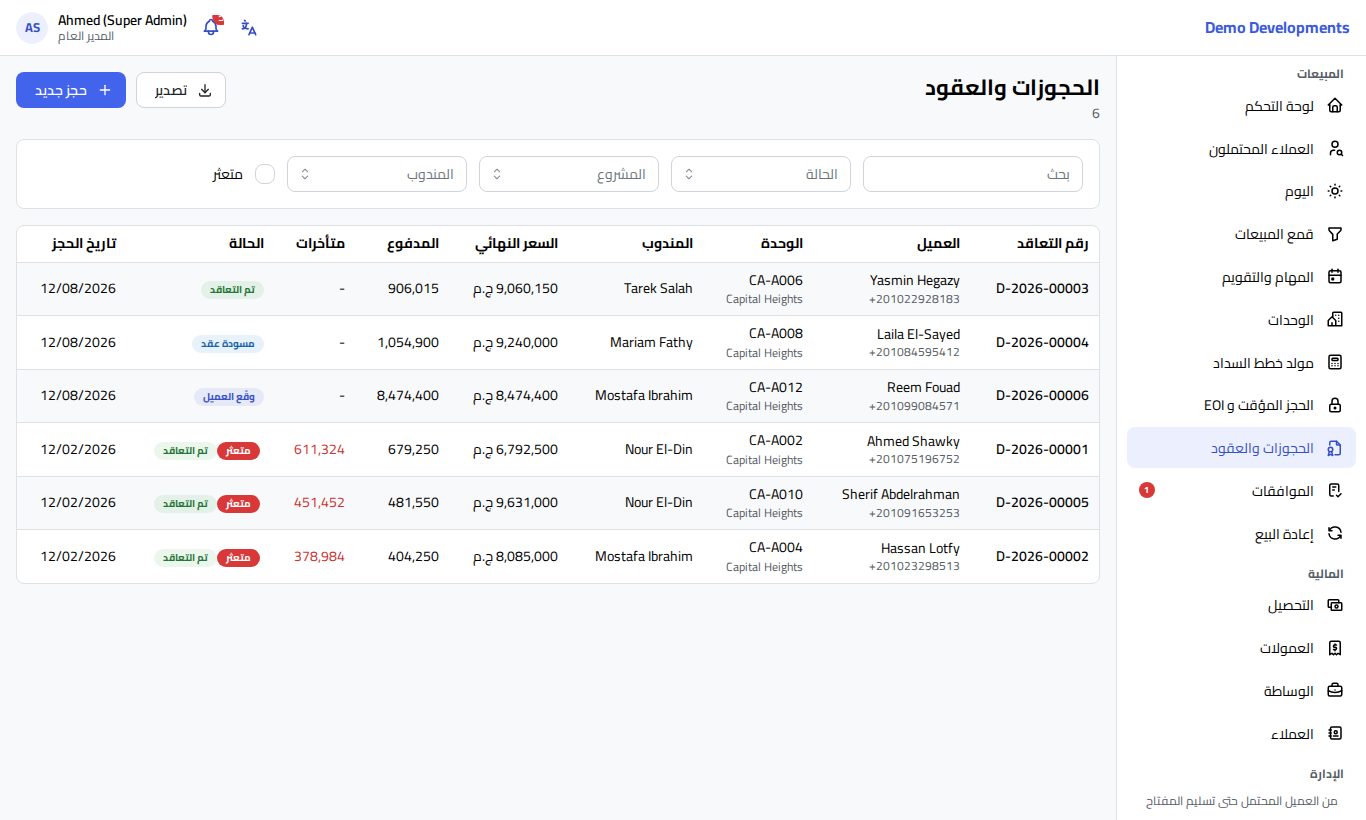
Task: Click the تصدير export button
Action: (181, 90)
